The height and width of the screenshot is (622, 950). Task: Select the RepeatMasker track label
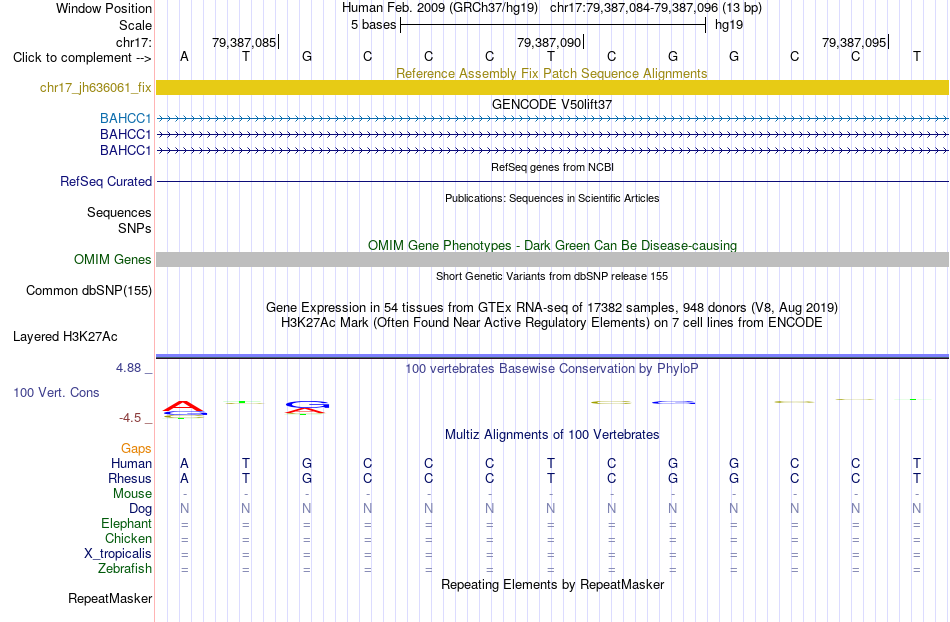click(110, 598)
